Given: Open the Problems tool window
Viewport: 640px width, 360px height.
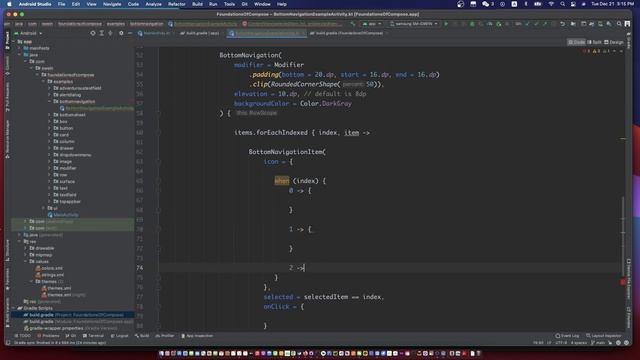Looking at the screenshot, I should (x=48, y=336).
